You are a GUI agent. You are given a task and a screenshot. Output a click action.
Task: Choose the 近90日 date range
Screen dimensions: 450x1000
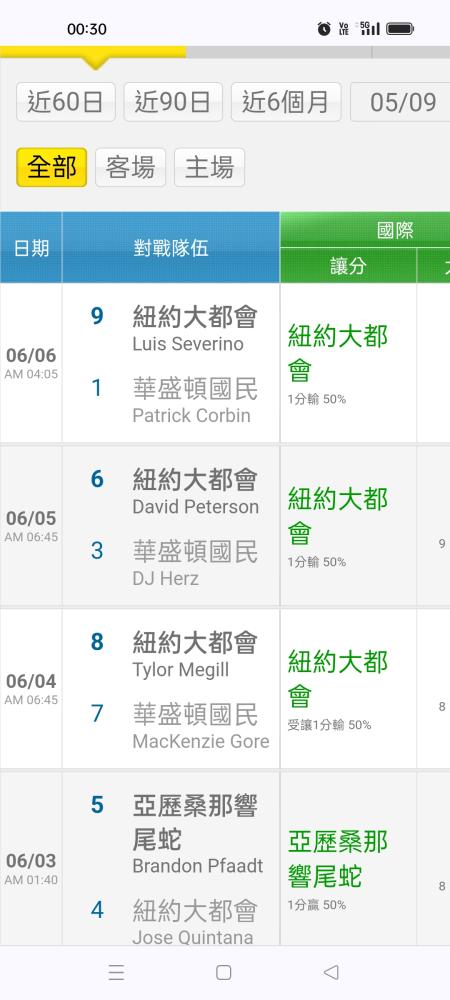click(173, 102)
